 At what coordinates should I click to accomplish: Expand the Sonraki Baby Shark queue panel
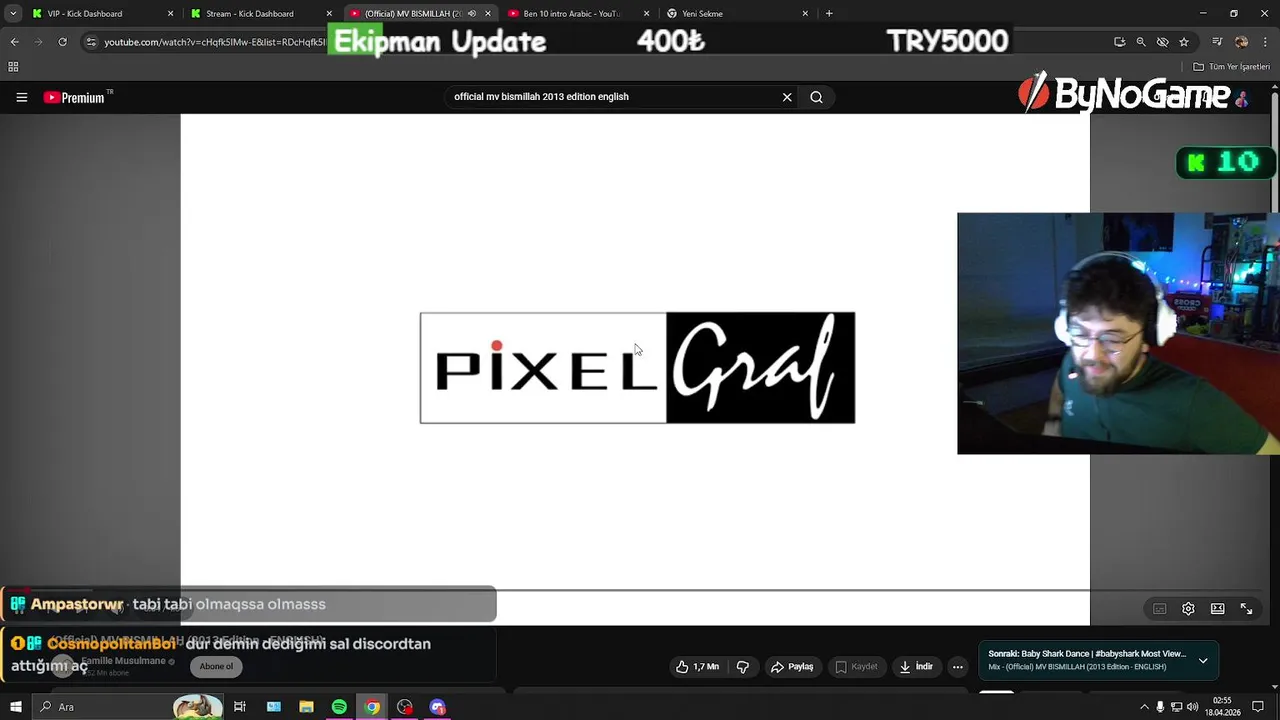click(x=1203, y=661)
